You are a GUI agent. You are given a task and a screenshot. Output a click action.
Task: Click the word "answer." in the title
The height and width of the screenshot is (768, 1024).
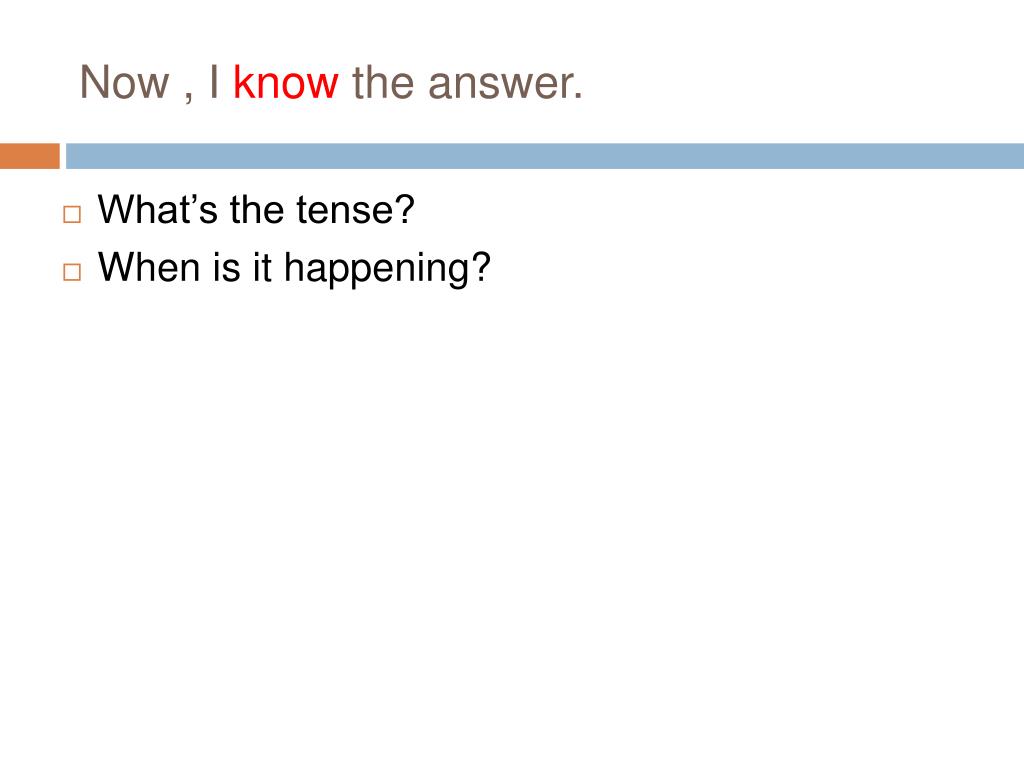505,84
